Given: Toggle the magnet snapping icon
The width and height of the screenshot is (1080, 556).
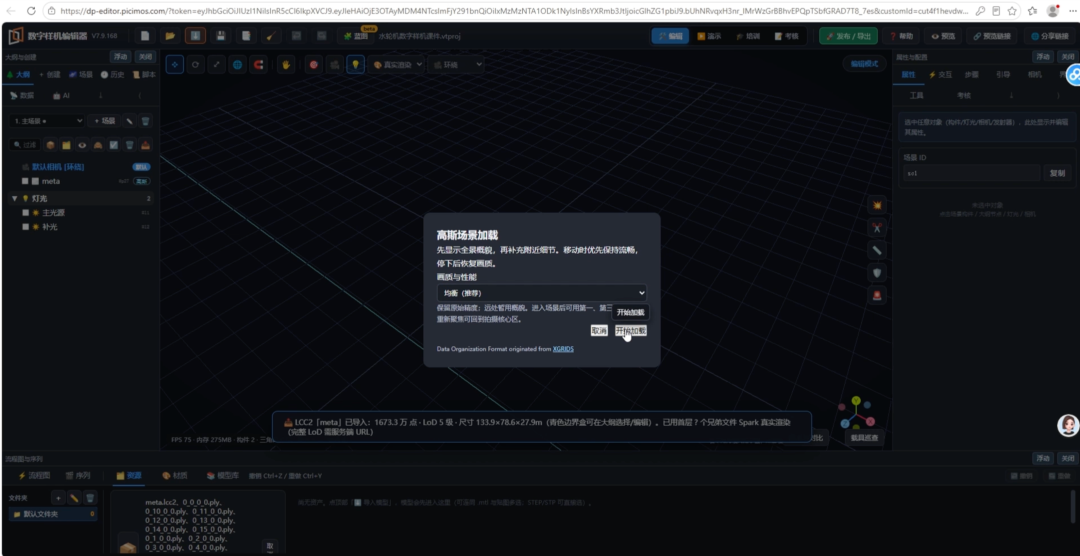Looking at the screenshot, I should pos(259,64).
